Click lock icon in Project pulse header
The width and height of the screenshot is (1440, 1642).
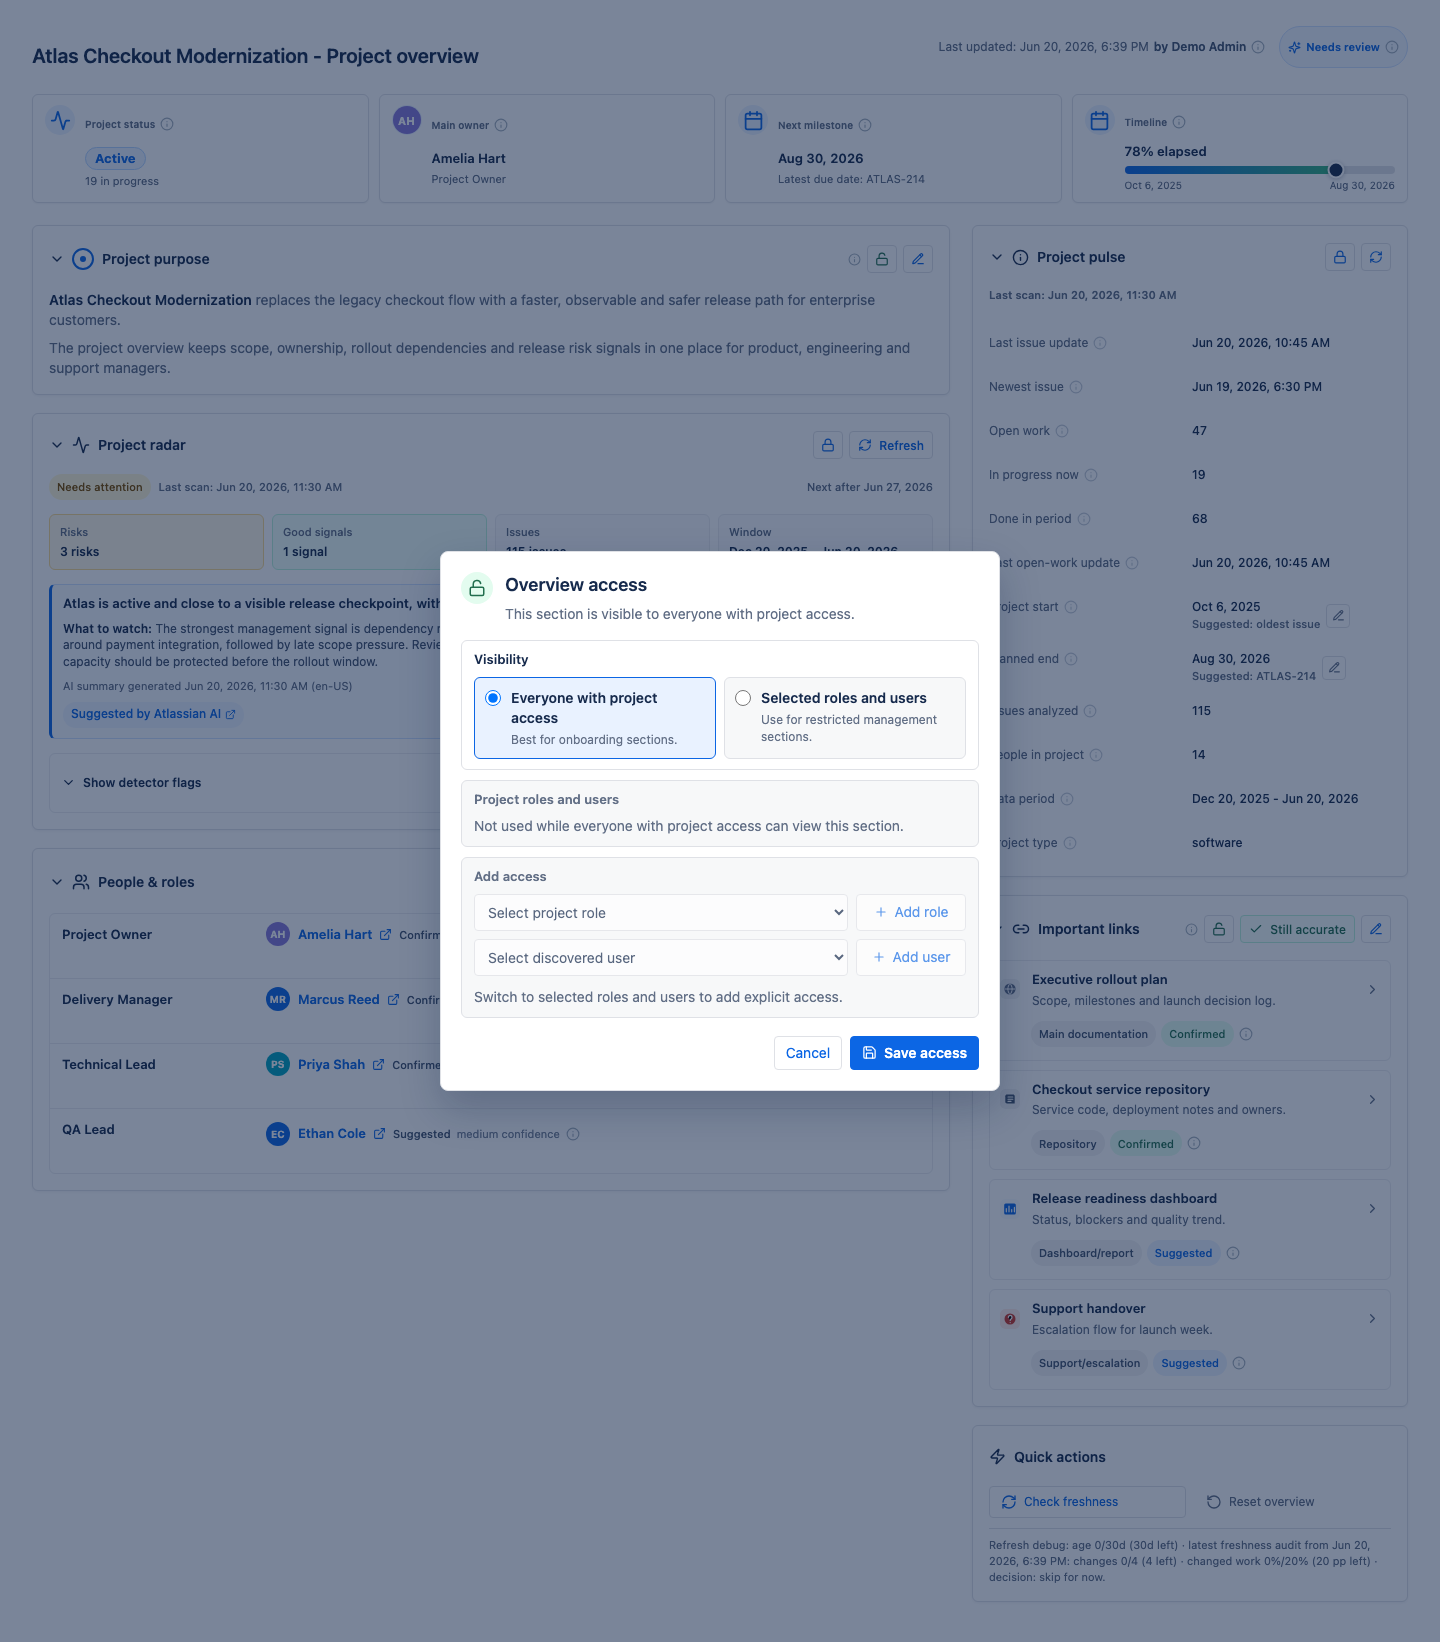pos(1340,257)
